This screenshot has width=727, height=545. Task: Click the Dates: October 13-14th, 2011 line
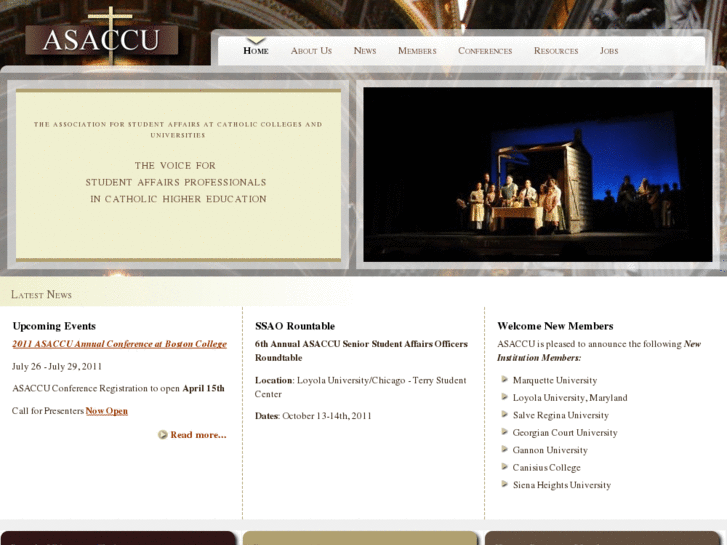[313, 416]
